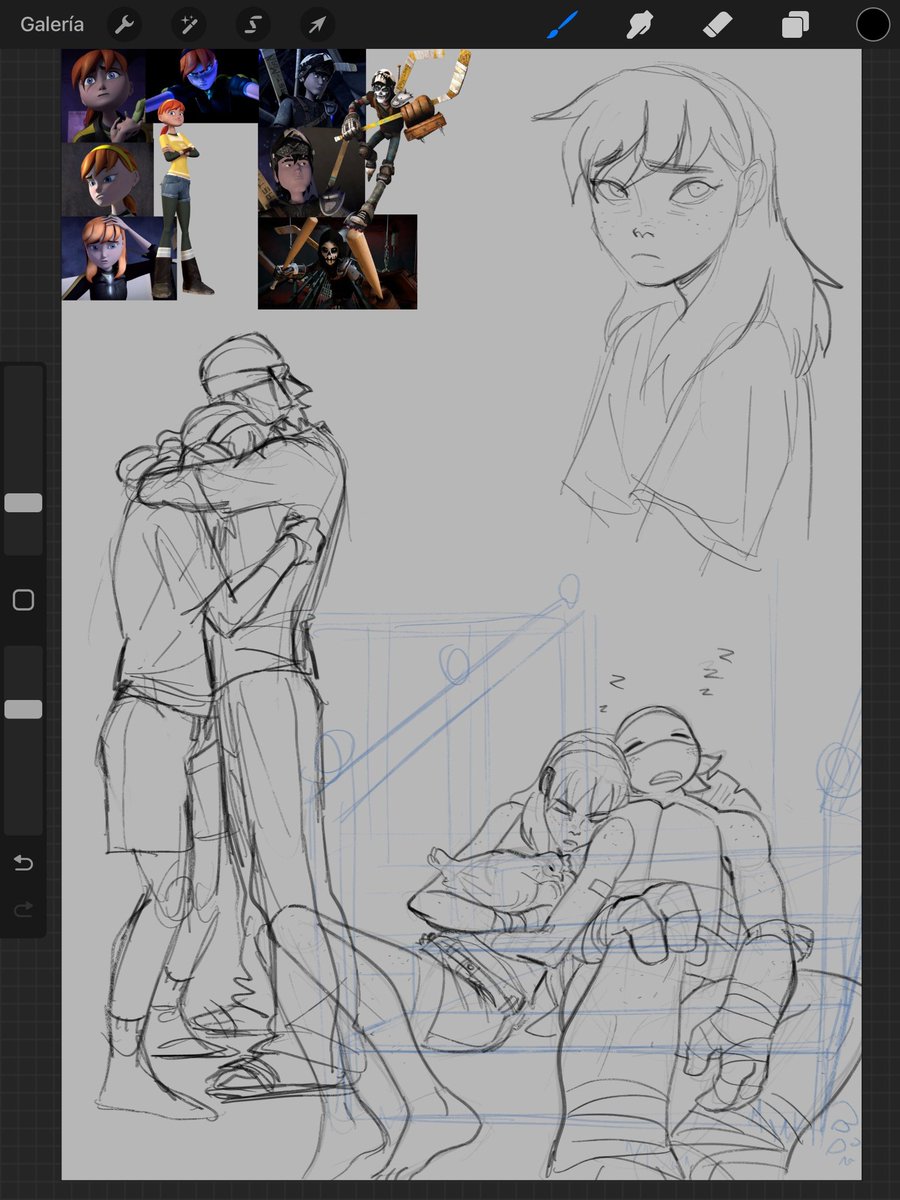Select the Smudge tool
The image size is (900, 1200).
tap(640, 24)
